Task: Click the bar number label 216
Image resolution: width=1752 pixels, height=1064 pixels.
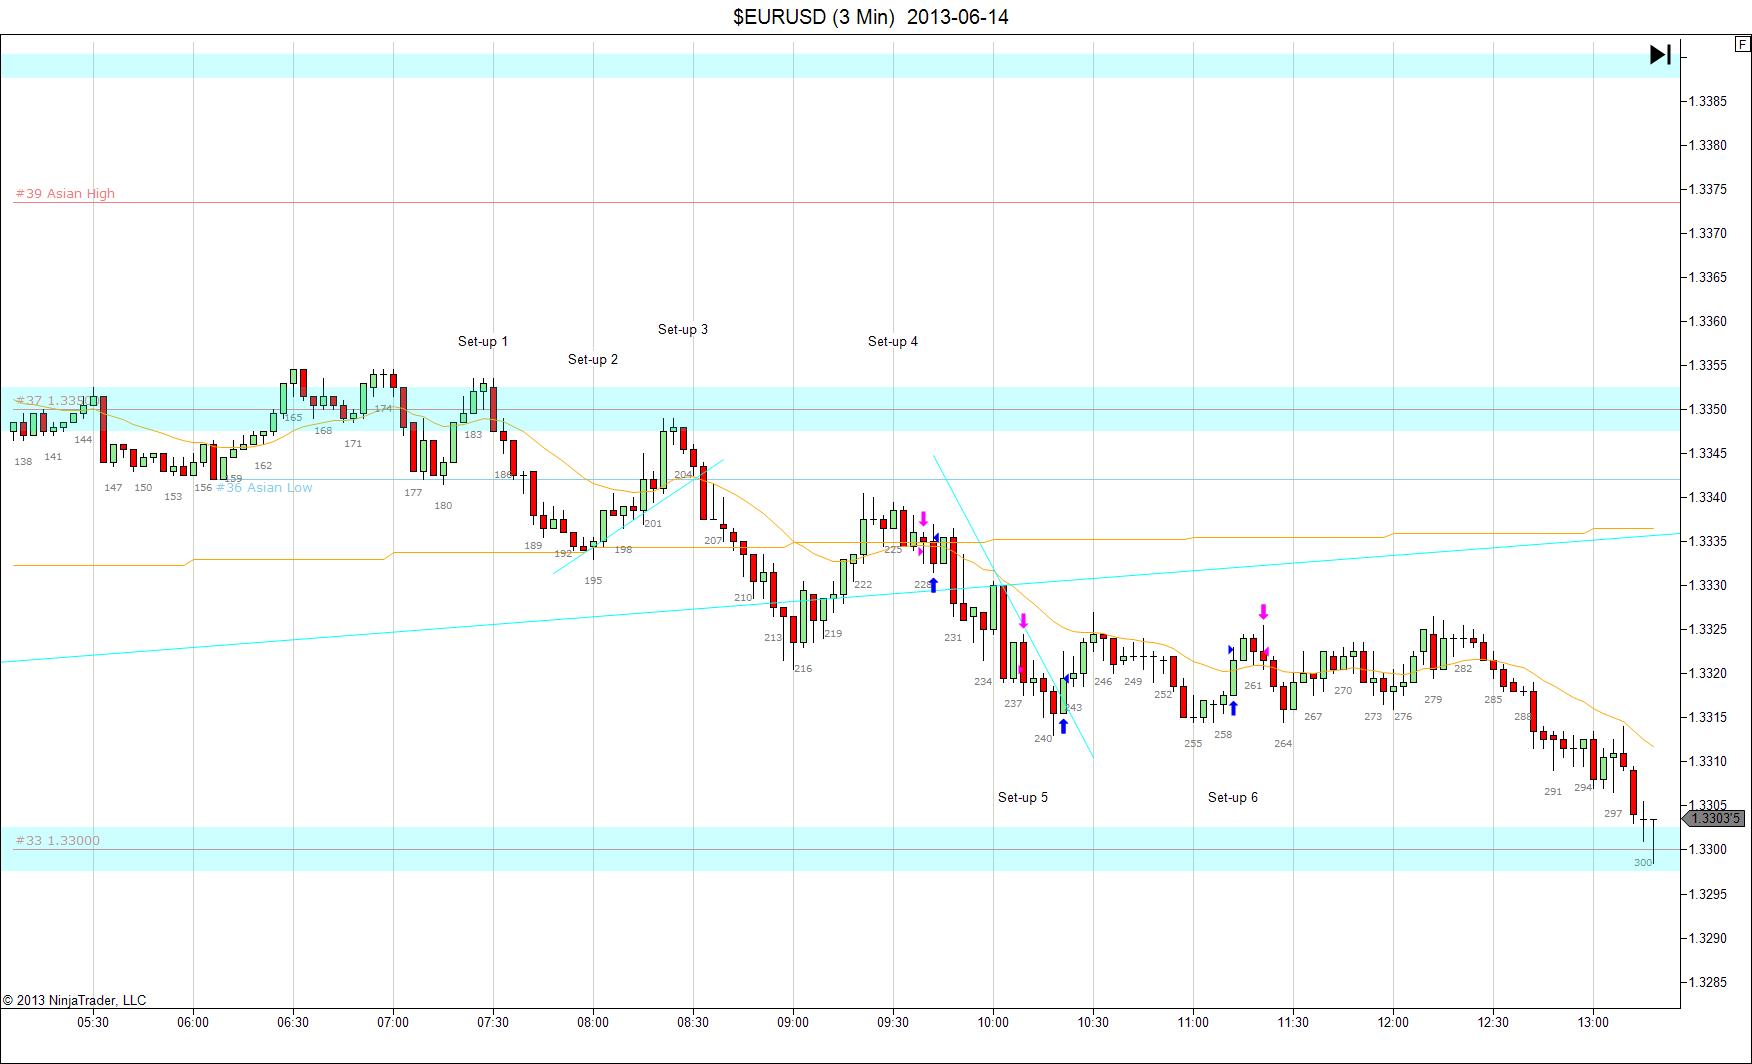Action: pos(803,668)
